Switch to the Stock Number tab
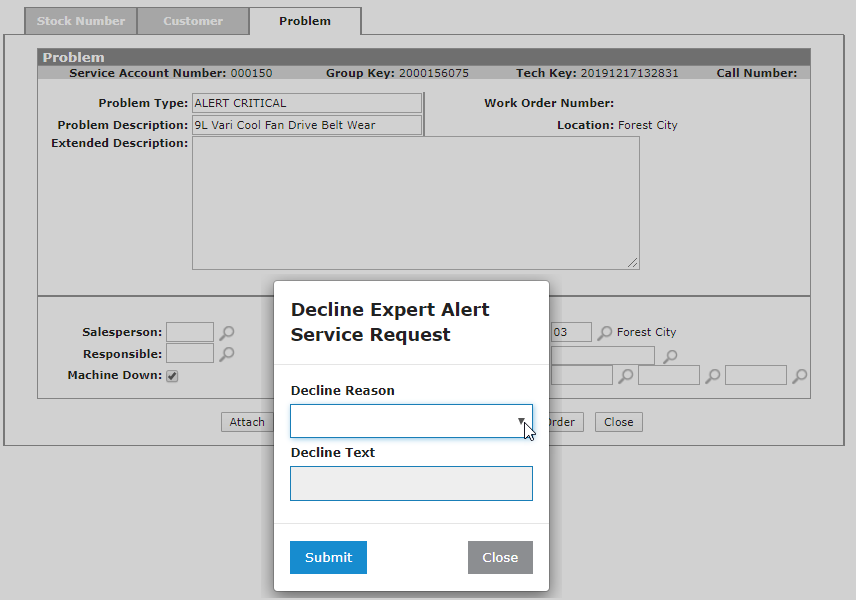 (x=81, y=21)
